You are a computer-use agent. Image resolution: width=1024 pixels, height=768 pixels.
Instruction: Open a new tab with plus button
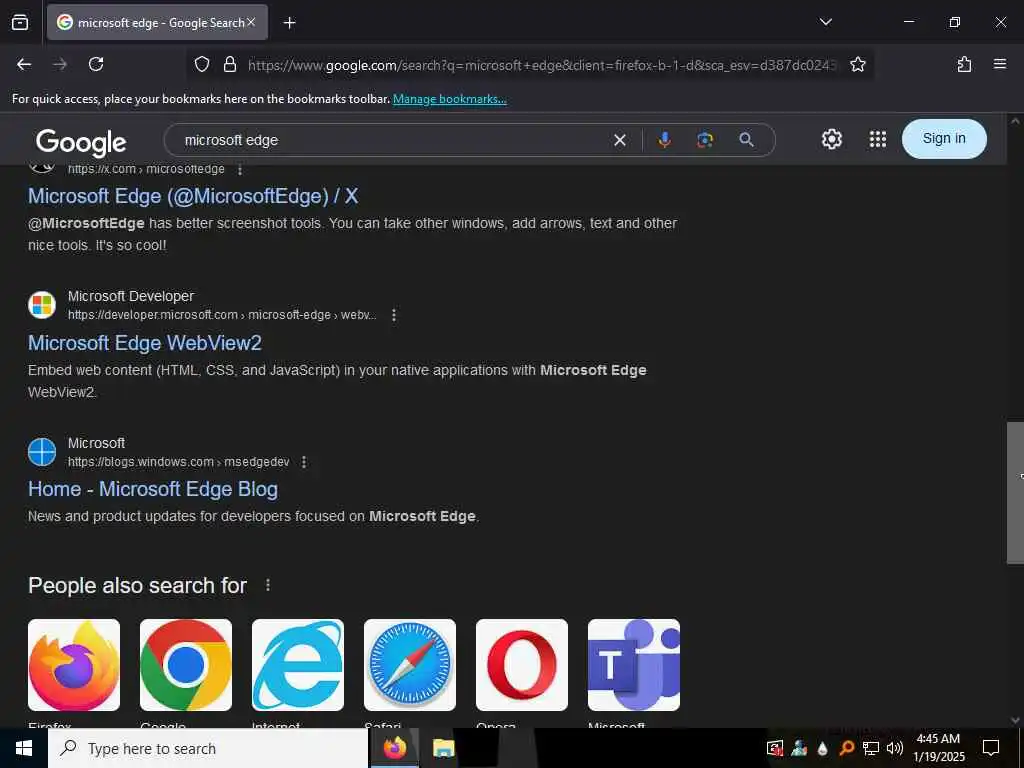click(x=289, y=23)
